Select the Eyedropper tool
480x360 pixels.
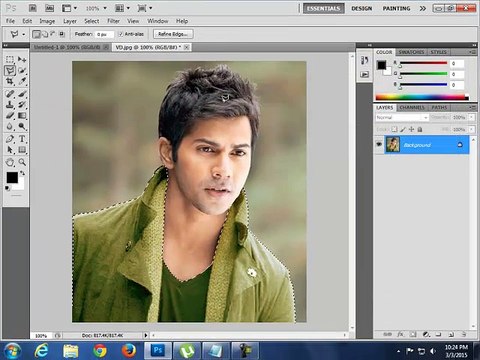pos(22,81)
